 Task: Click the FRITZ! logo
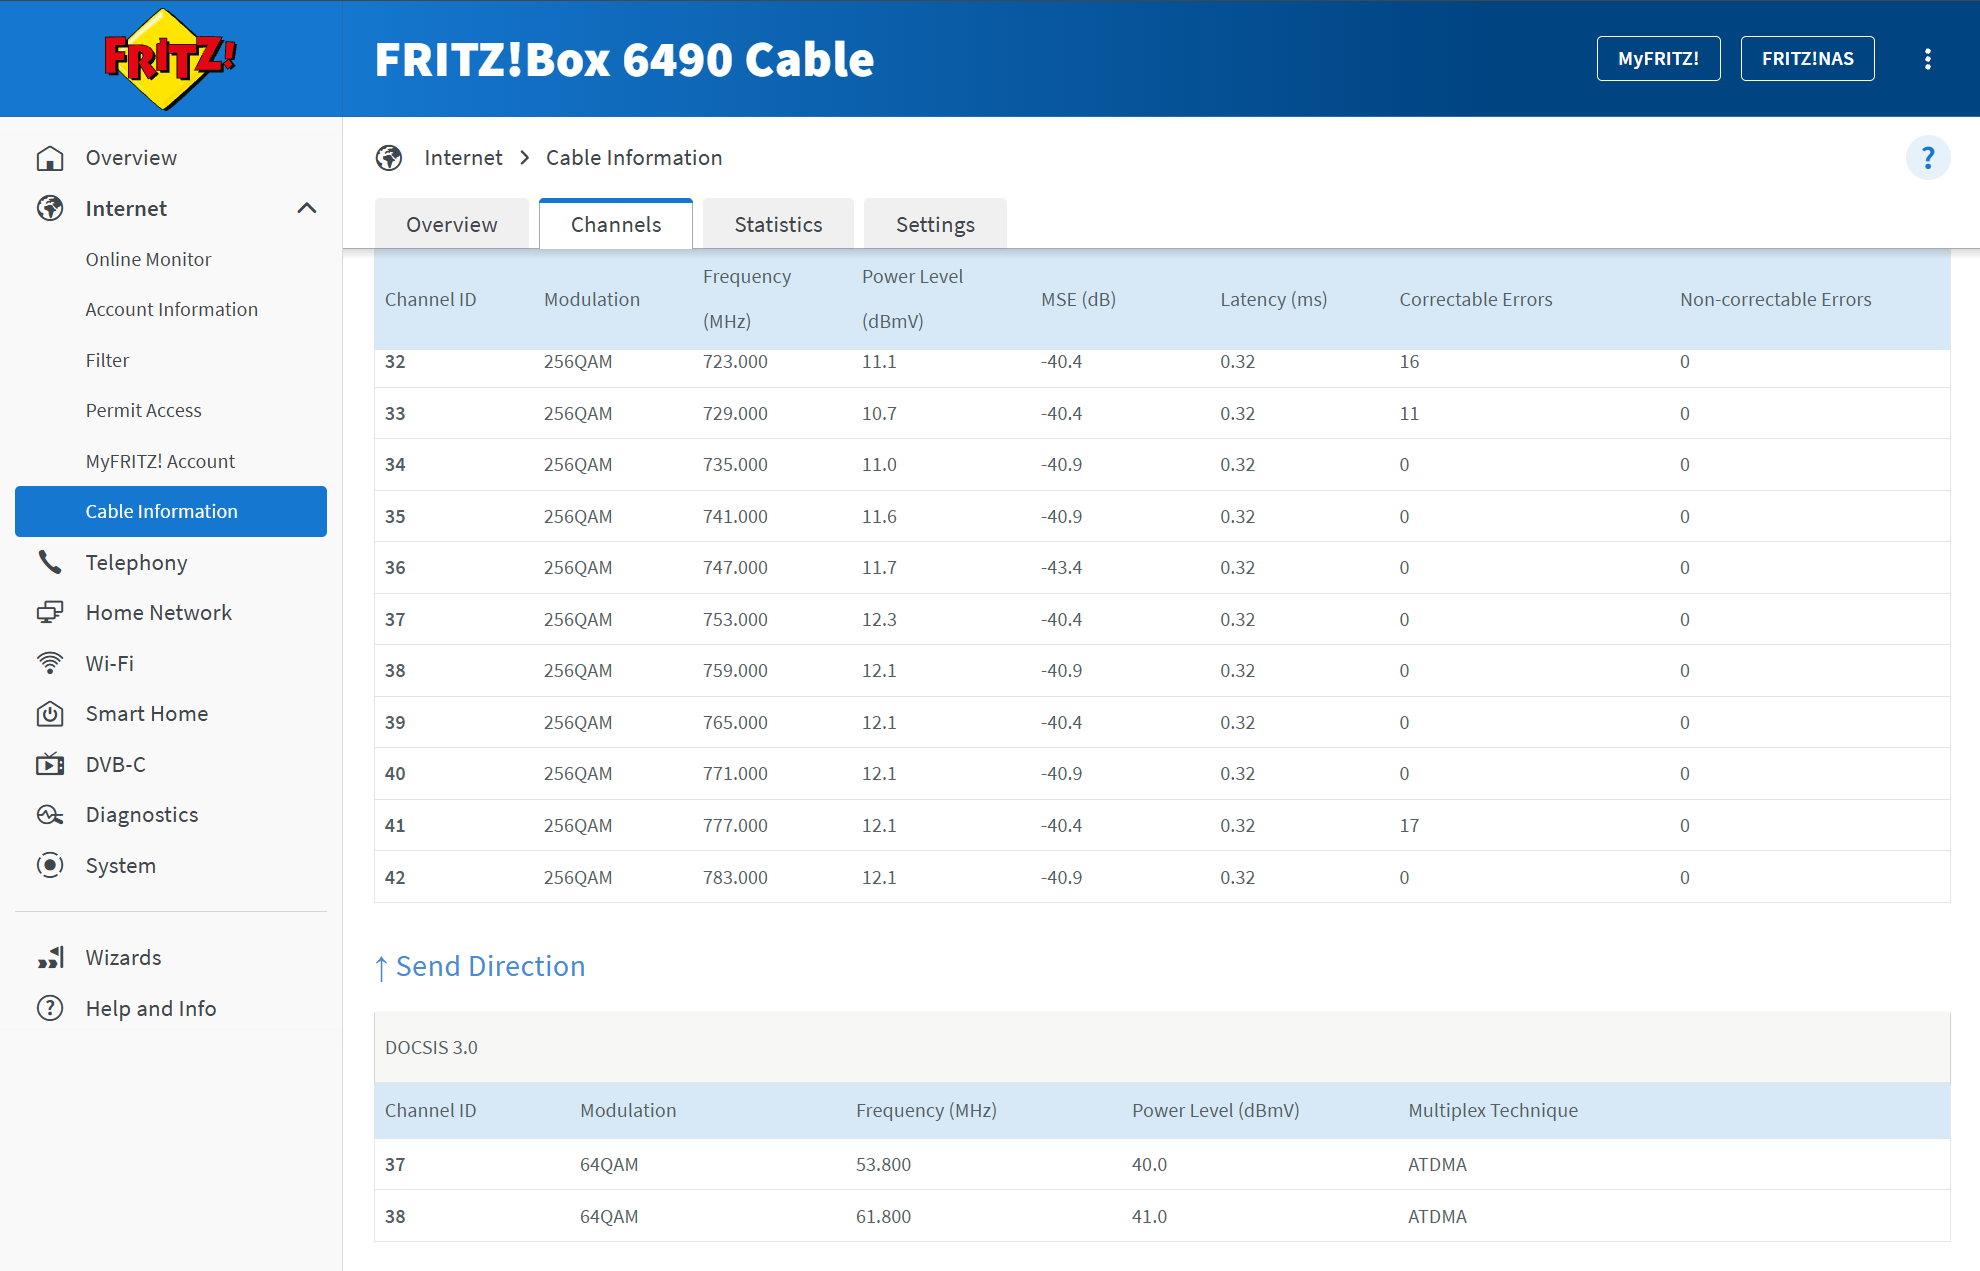[x=170, y=59]
